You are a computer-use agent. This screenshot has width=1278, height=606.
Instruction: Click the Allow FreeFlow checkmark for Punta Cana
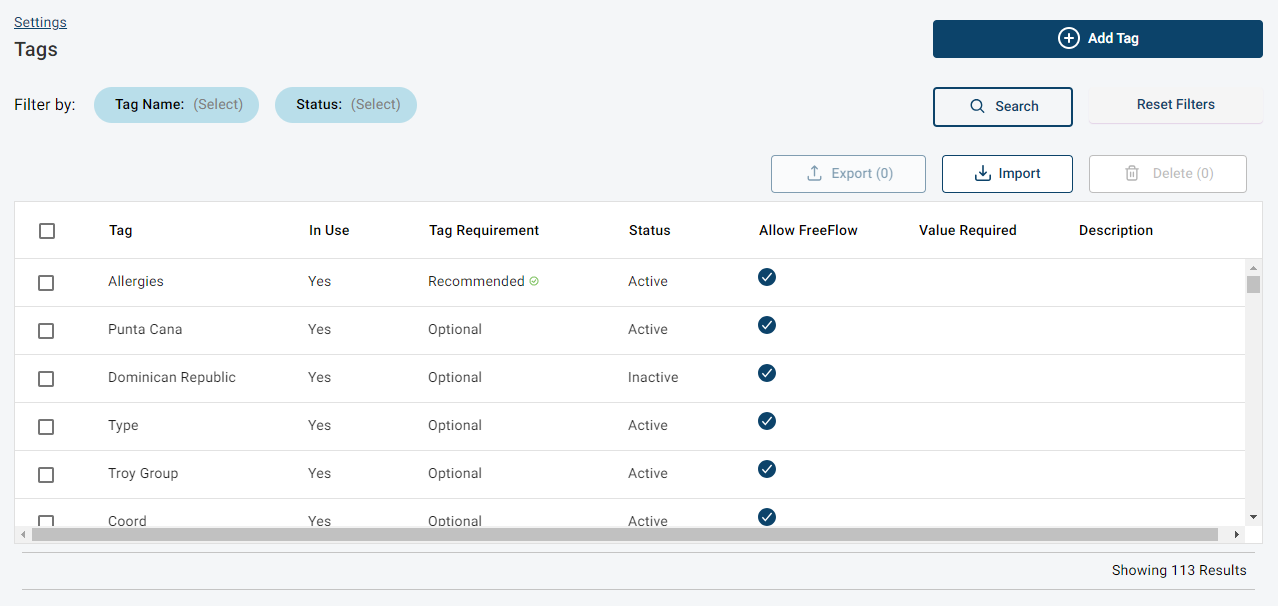(767, 325)
